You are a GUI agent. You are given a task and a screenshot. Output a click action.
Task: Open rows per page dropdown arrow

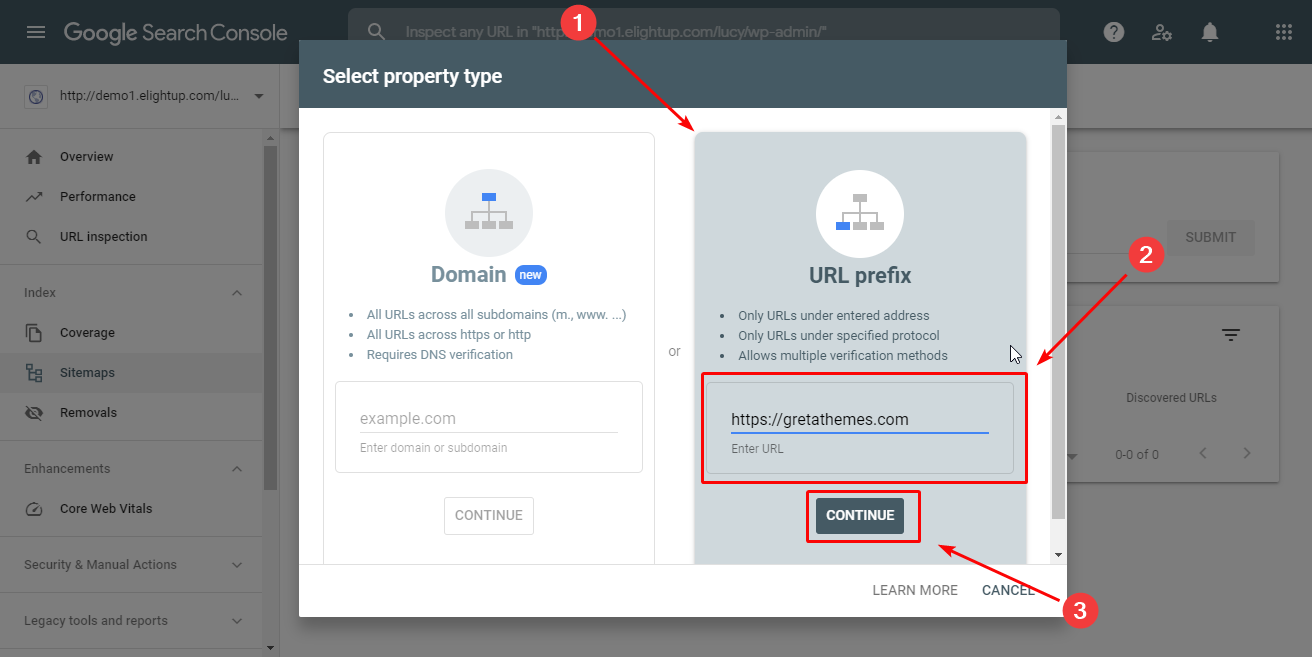[x=1073, y=457]
